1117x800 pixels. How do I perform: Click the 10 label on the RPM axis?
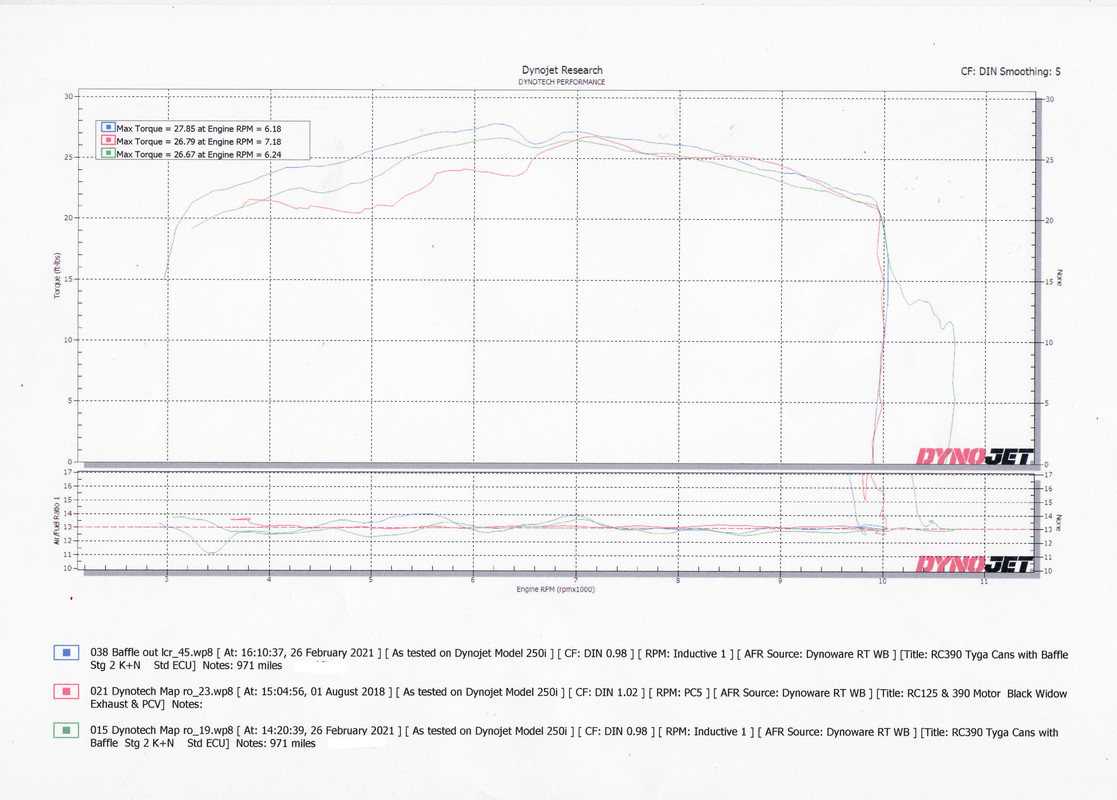click(883, 581)
